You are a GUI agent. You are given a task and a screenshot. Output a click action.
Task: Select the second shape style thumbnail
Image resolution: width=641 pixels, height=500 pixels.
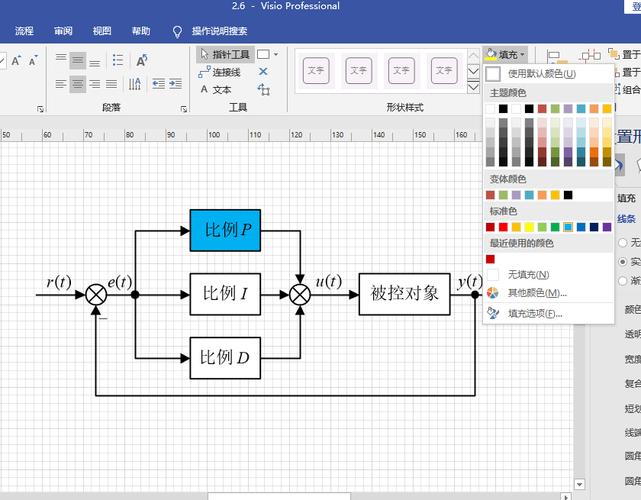pos(359,71)
